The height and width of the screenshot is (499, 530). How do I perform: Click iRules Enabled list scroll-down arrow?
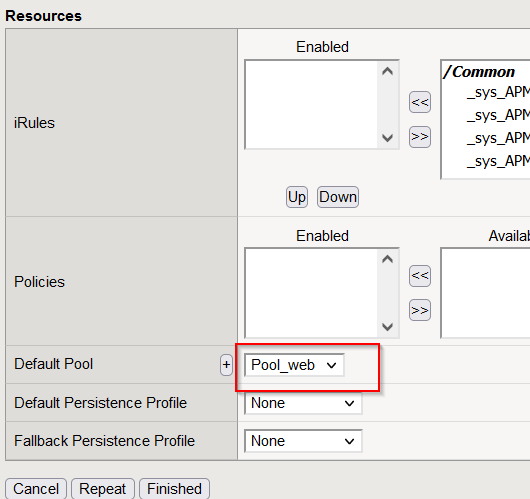[387, 138]
